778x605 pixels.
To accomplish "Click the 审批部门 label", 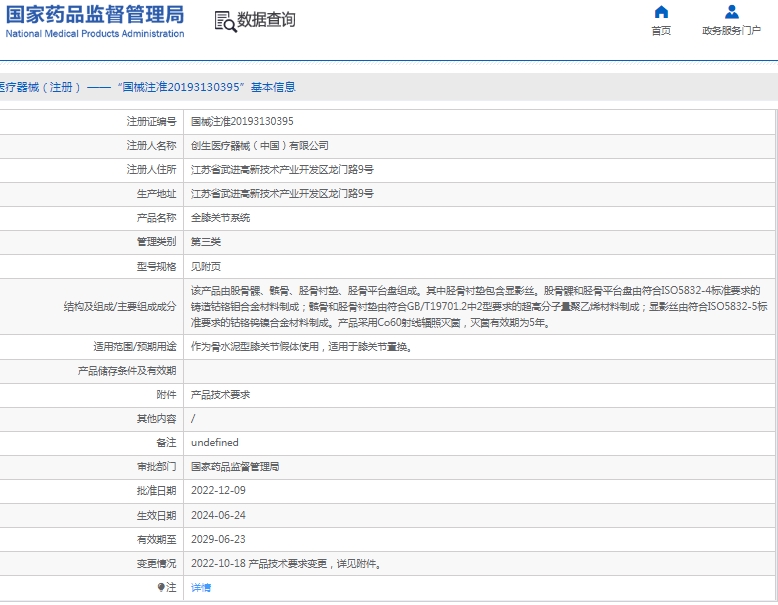I will (156, 467).
